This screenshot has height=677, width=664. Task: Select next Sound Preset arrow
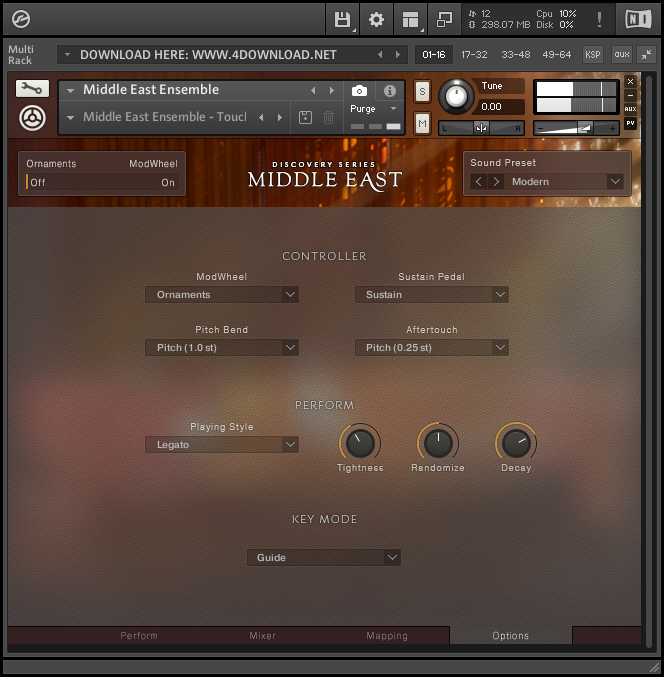pyautogui.click(x=496, y=182)
